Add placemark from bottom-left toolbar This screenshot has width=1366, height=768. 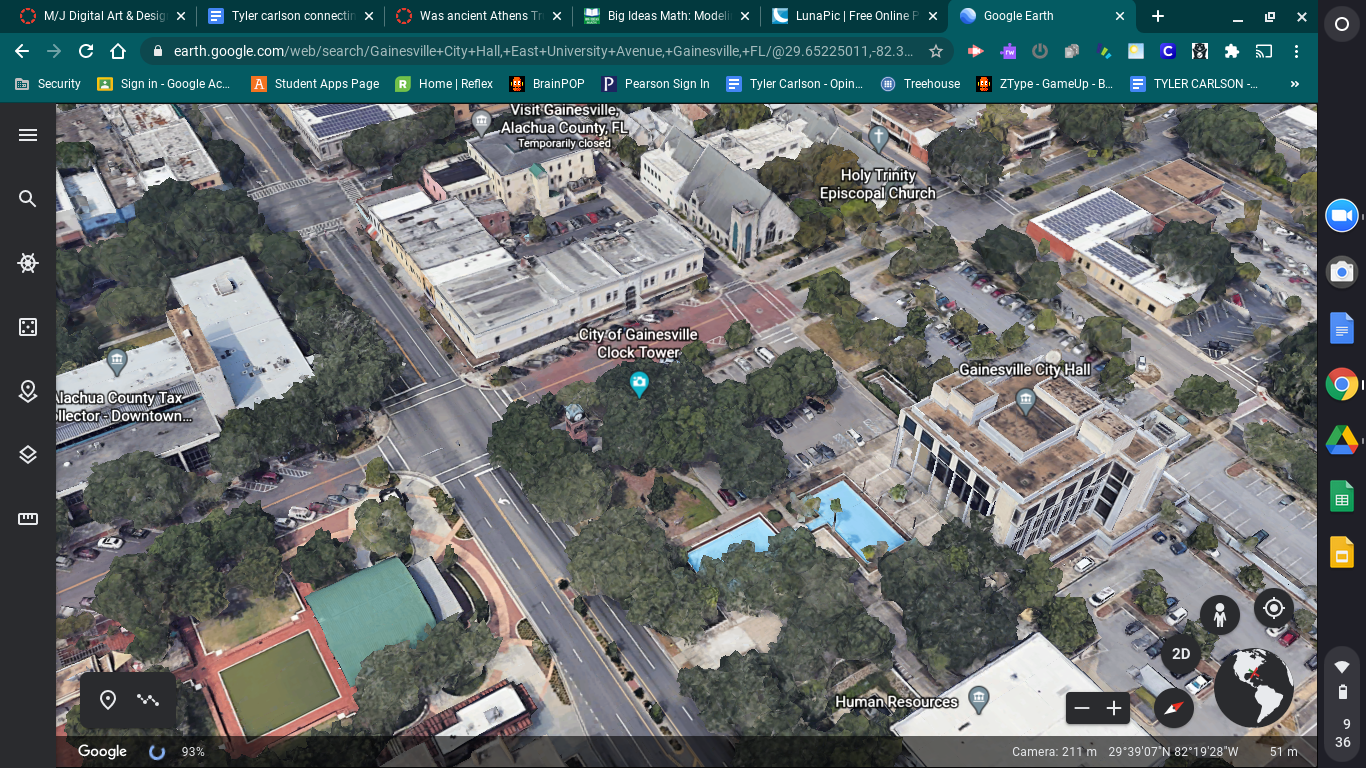108,700
